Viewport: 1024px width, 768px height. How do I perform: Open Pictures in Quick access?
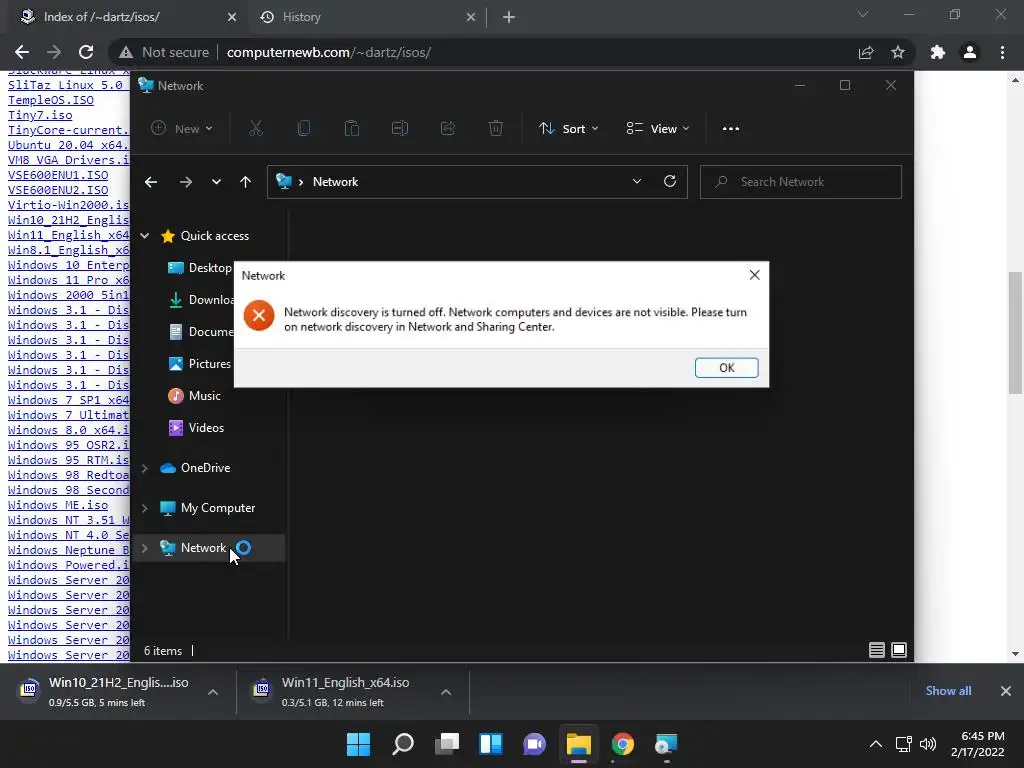[x=200, y=364]
